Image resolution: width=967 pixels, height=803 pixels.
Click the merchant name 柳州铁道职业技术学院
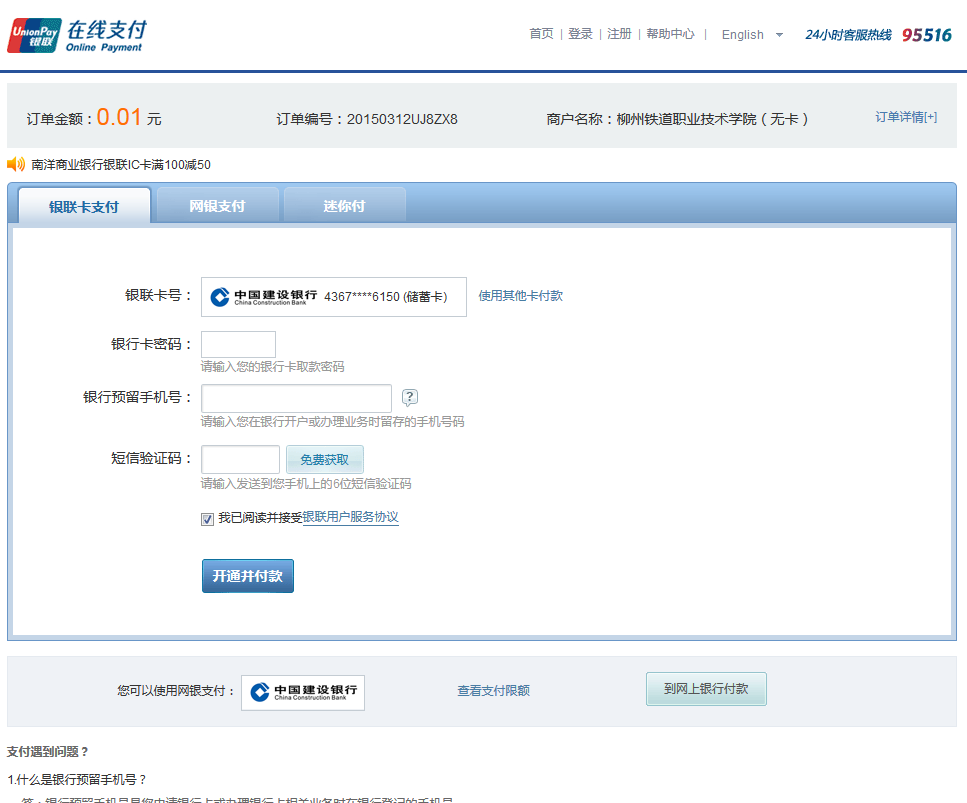click(x=686, y=119)
